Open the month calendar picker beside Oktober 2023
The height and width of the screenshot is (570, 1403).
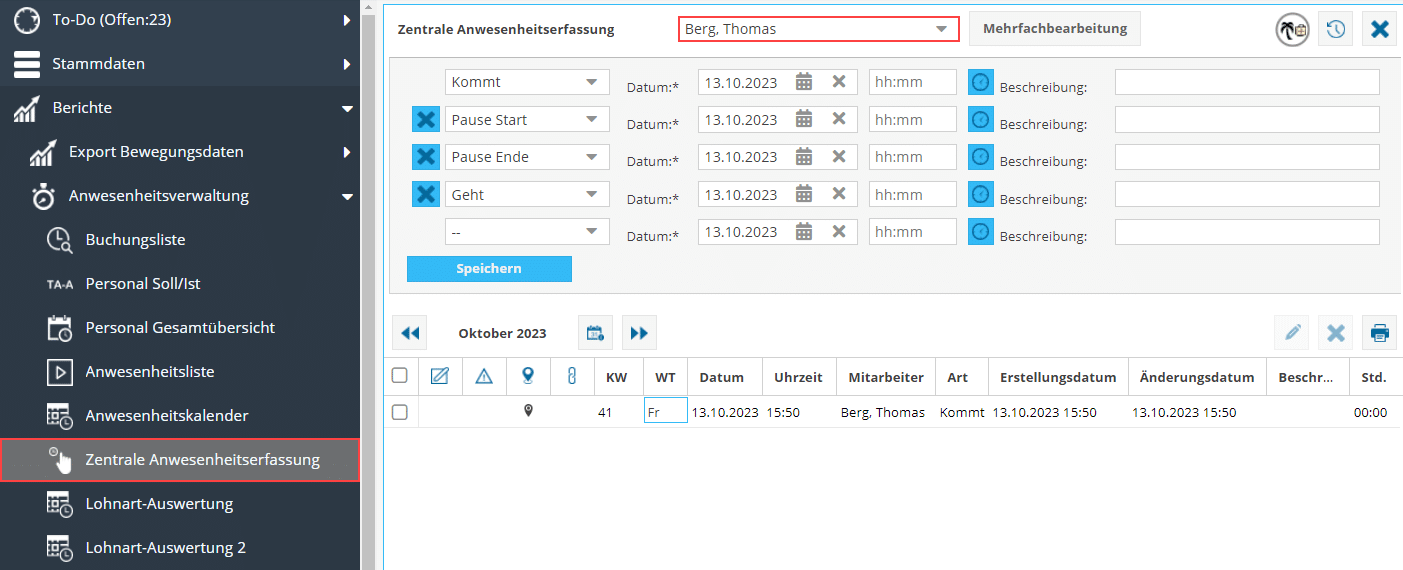[x=595, y=333]
